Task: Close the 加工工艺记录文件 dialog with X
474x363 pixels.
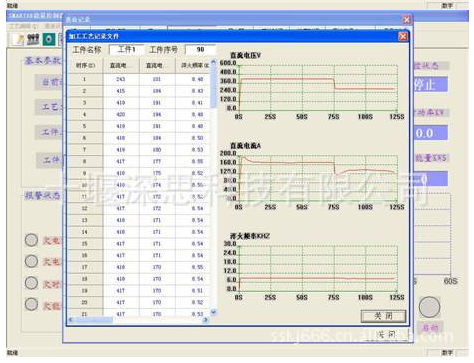Action: (403, 36)
